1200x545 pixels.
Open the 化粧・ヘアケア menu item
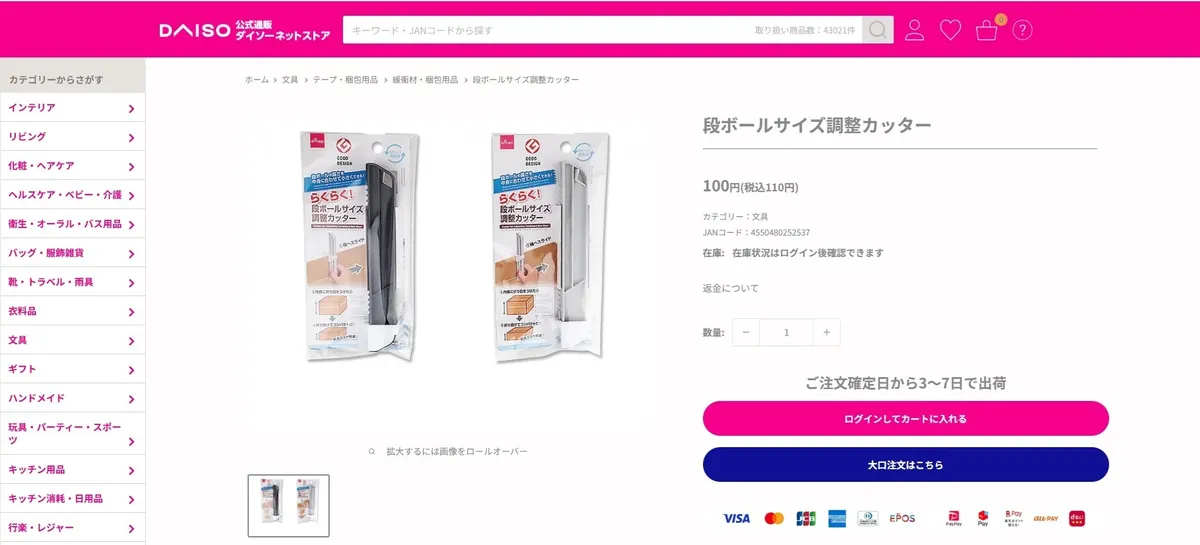(x=72, y=166)
